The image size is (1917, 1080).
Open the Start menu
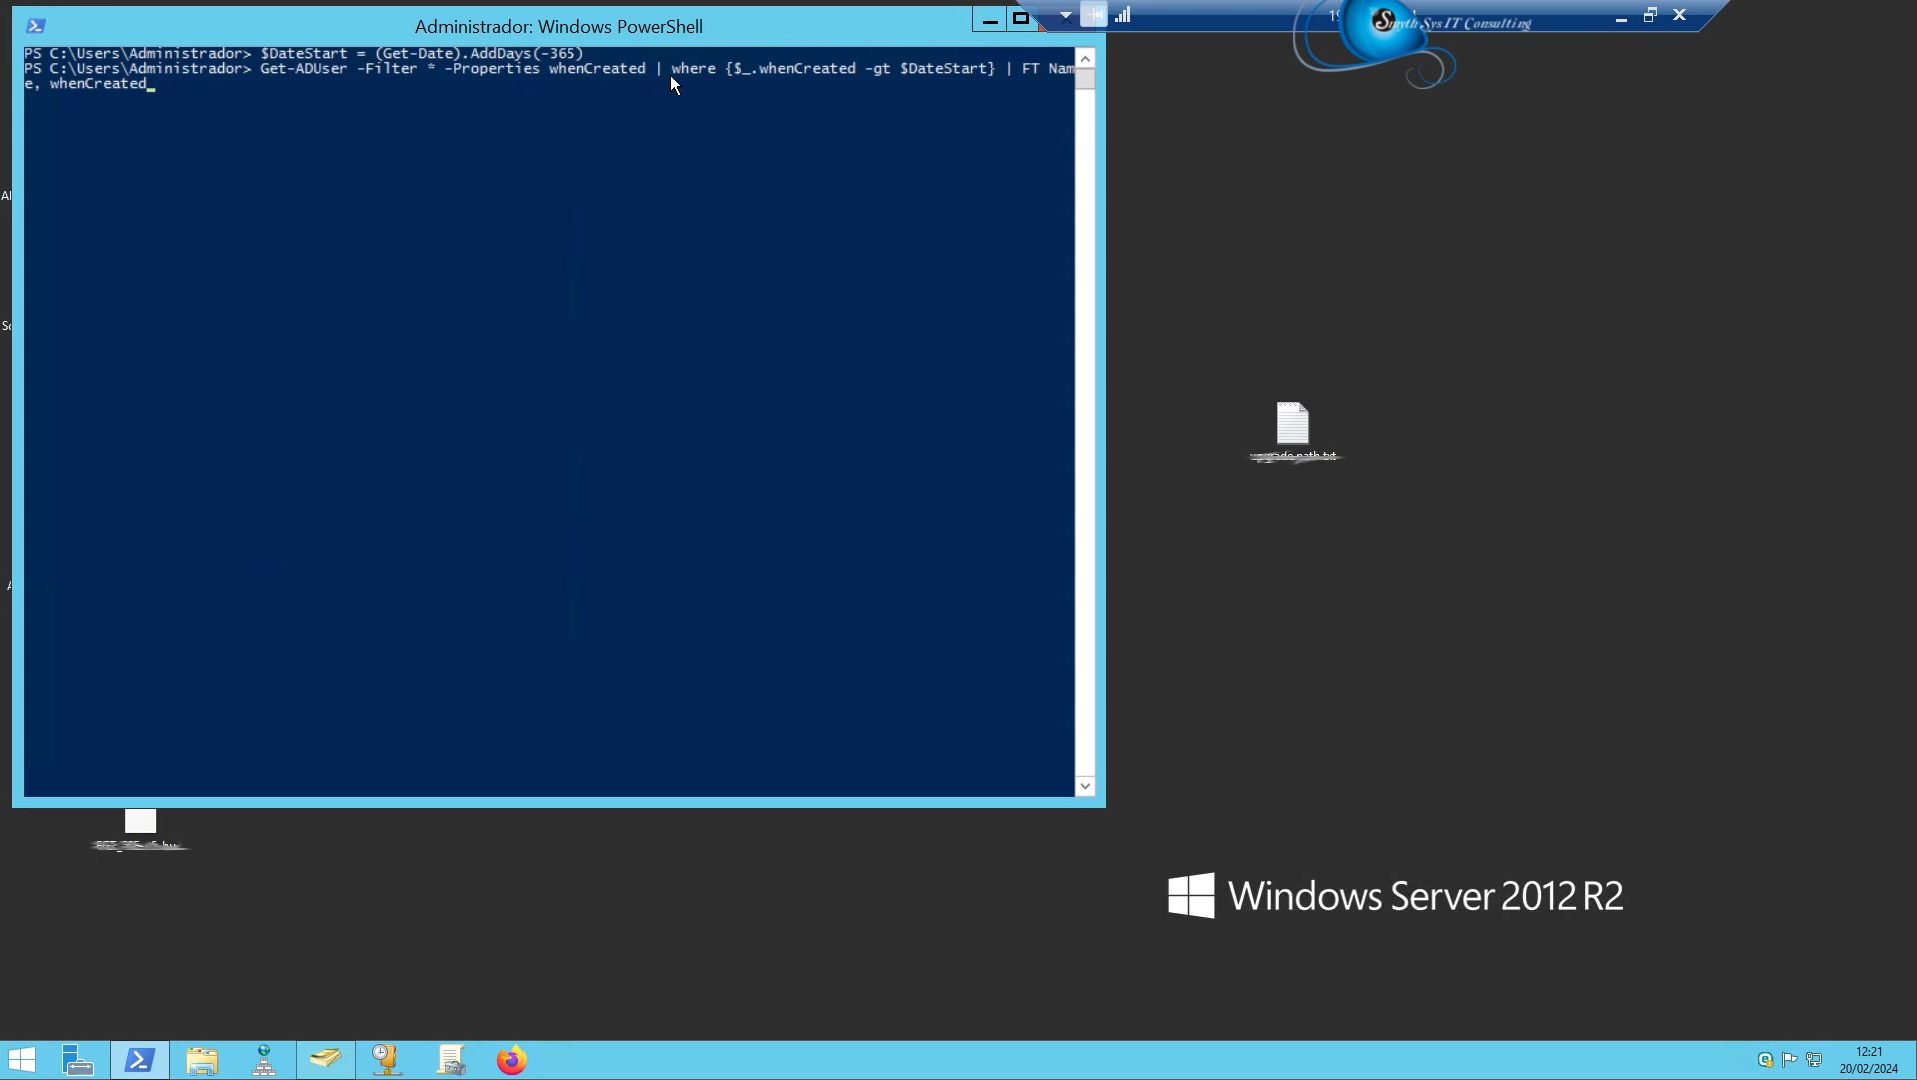click(x=22, y=1060)
